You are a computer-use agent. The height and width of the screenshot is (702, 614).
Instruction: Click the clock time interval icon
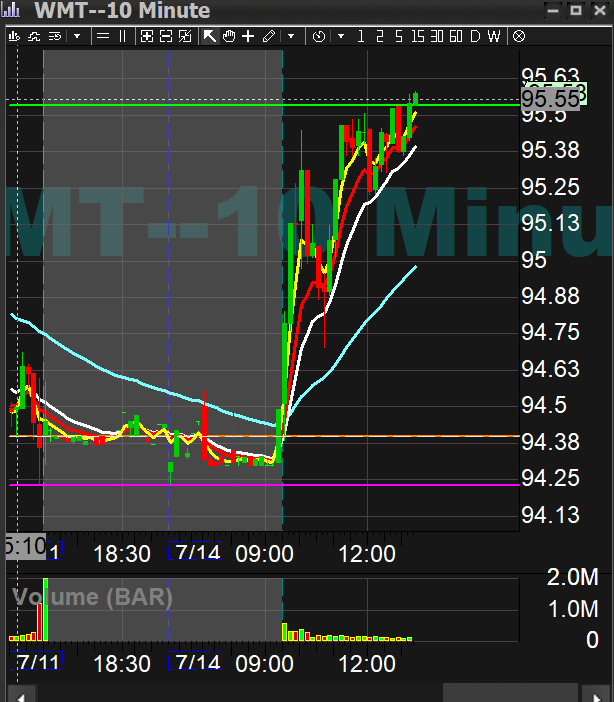319,36
